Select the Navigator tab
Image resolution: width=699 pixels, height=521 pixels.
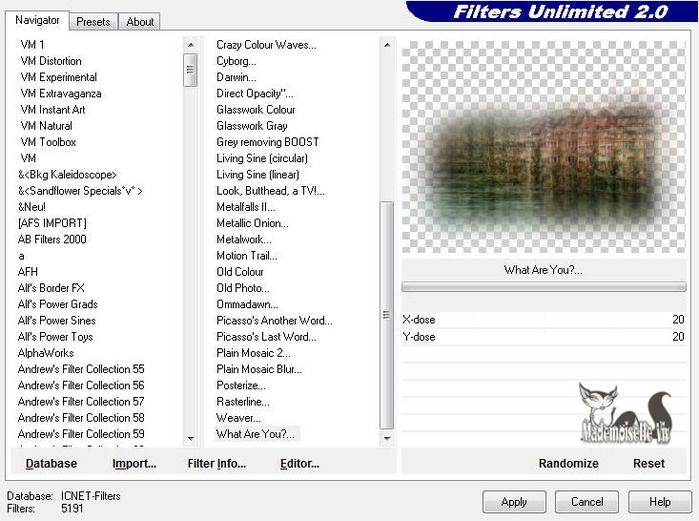(x=37, y=20)
